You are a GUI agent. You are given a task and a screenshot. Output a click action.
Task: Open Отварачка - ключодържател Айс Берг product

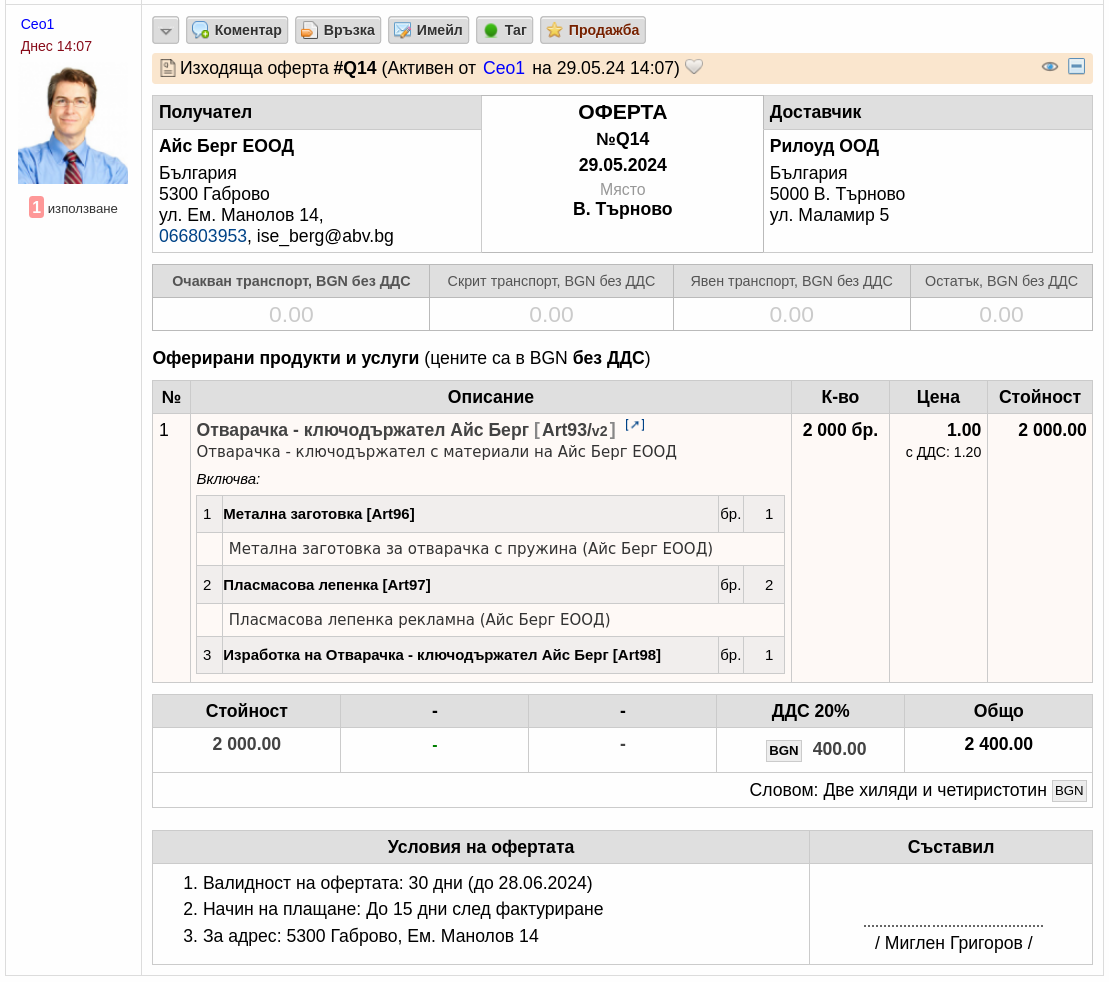[362, 430]
